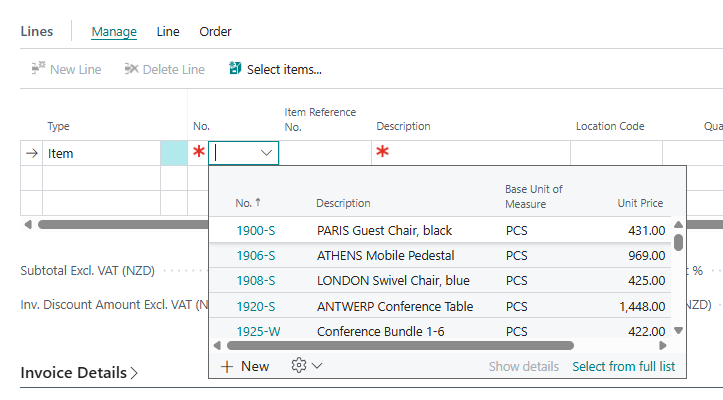The width and height of the screenshot is (723, 400).
Task: Click the lines grid horizontal scrollbar
Action: click(123, 225)
